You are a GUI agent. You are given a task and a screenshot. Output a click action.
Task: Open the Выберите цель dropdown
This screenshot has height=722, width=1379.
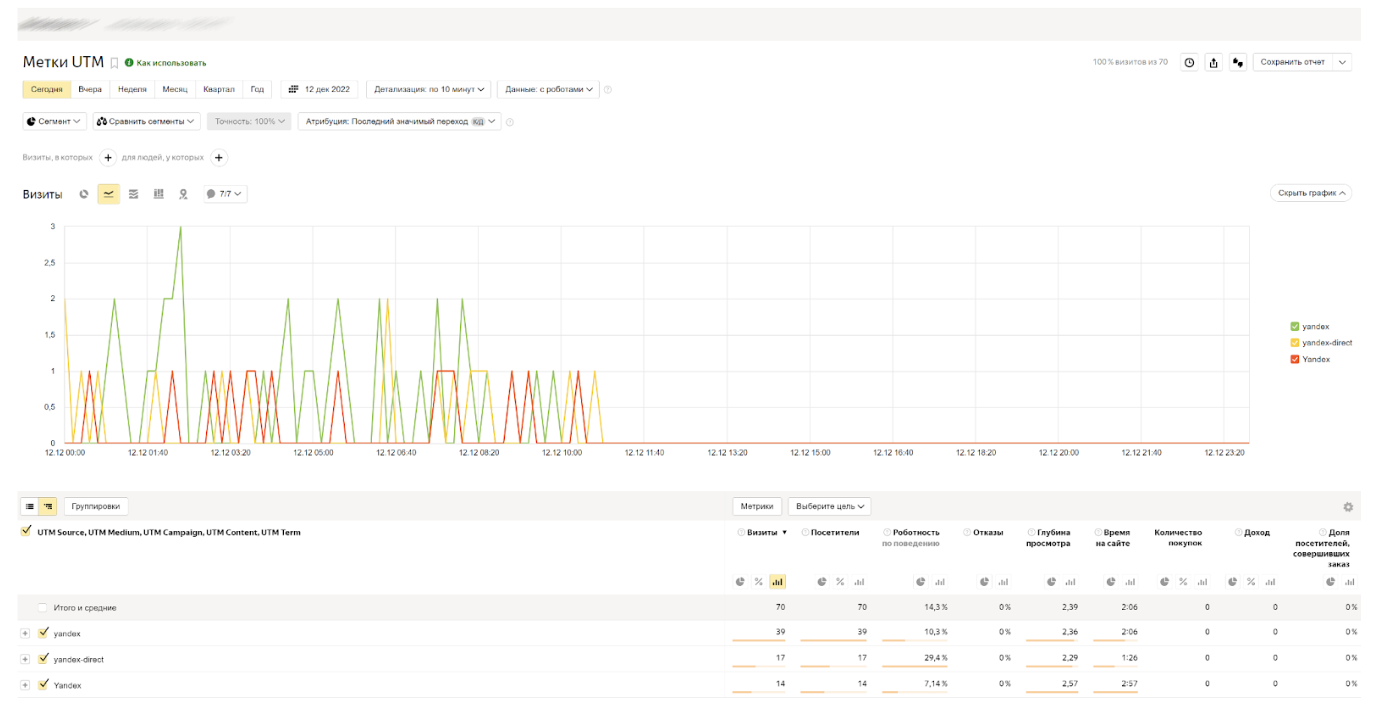pyautogui.click(x=829, y=507)
